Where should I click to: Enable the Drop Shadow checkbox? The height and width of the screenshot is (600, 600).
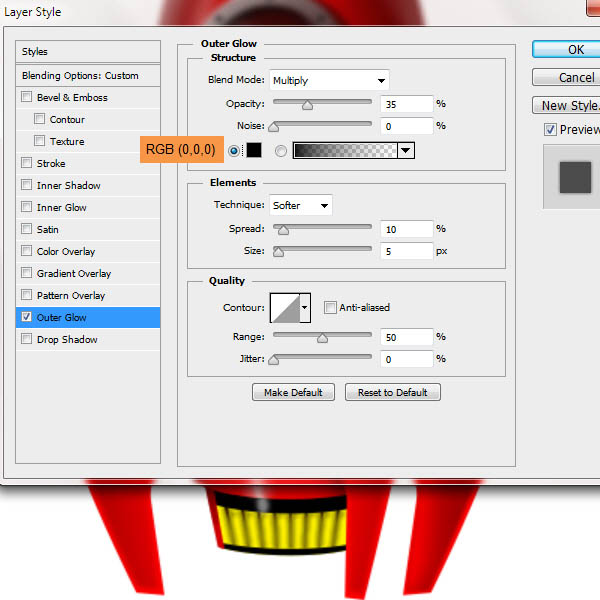point(26,340)
